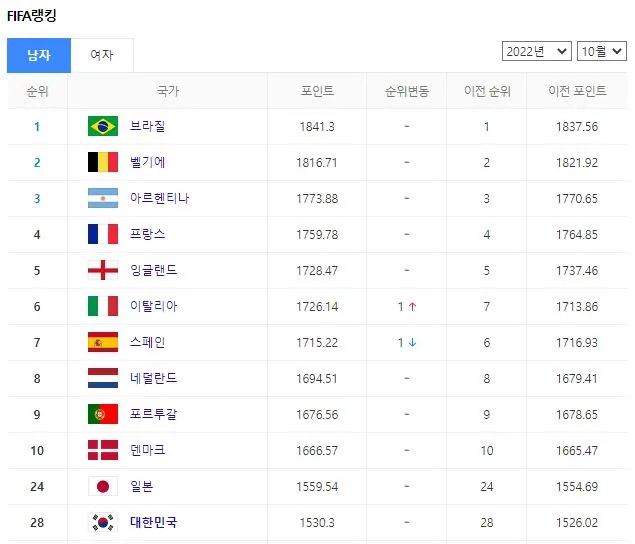The width and height of the screenshot is (635, 544).
Task: Click the France flag icon
Action: (103, 234)
